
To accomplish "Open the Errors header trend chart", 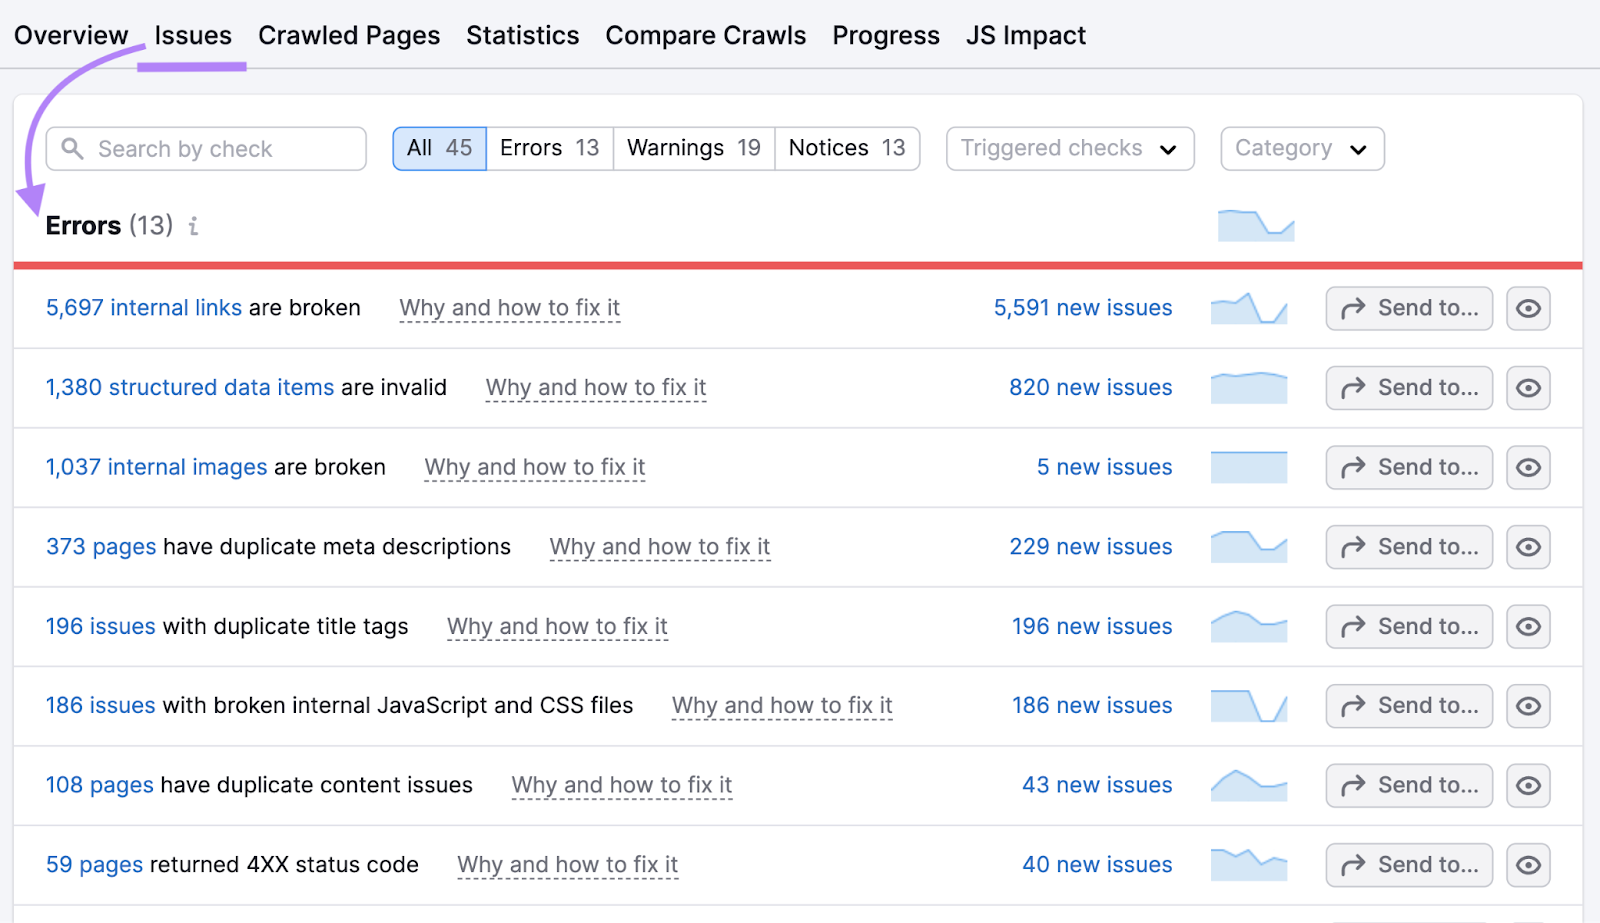I will 1256,225.
